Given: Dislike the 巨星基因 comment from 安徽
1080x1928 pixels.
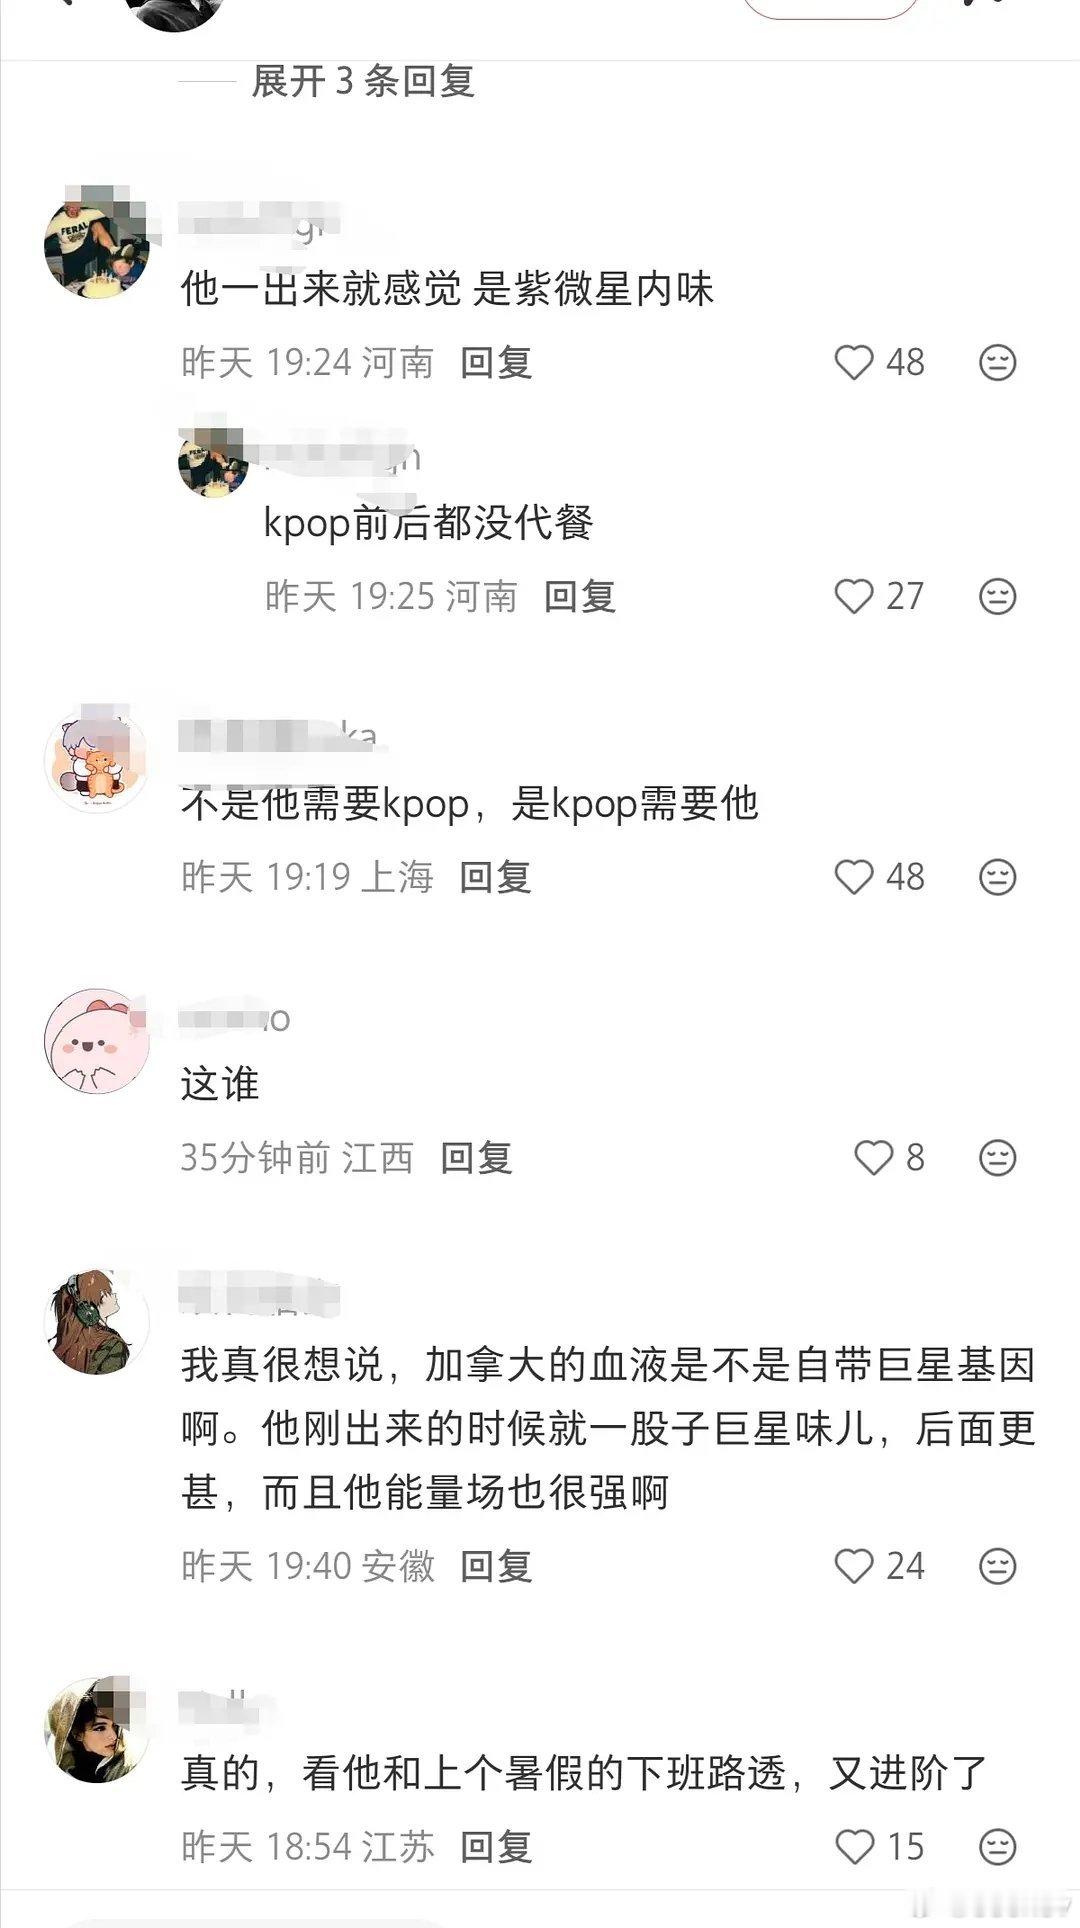Looking at the screenshot, I should [997, 1566].
